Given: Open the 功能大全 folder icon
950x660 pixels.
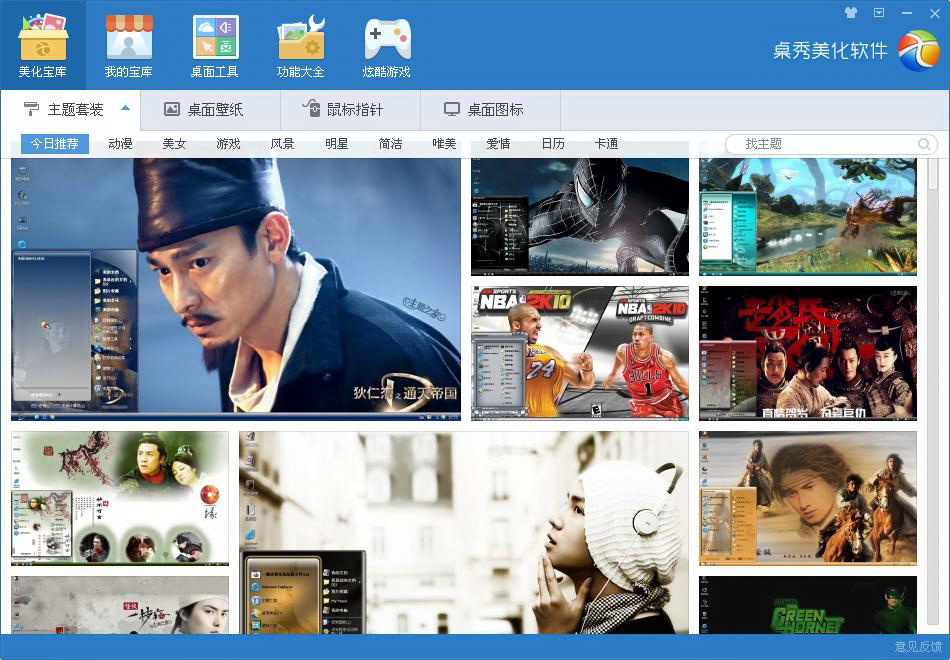Looking at the screenshot, I should tap(301, 45).
